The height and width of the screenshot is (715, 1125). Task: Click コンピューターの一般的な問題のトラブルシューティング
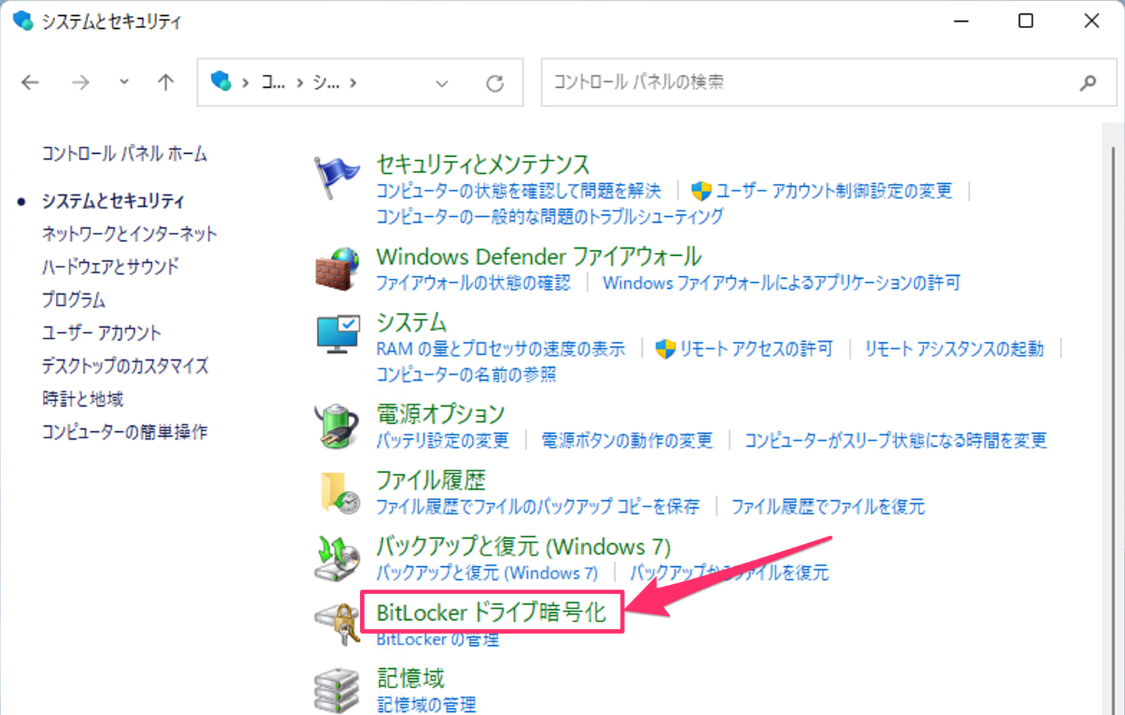(x=550, y=216)
